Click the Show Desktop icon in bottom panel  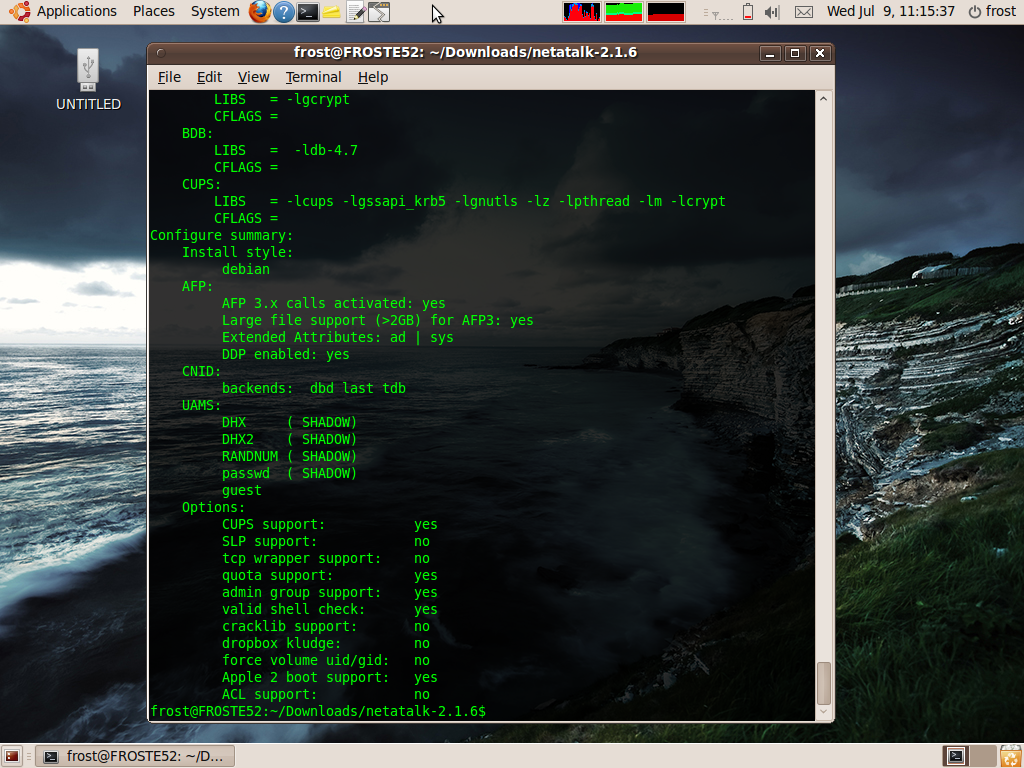12,756
